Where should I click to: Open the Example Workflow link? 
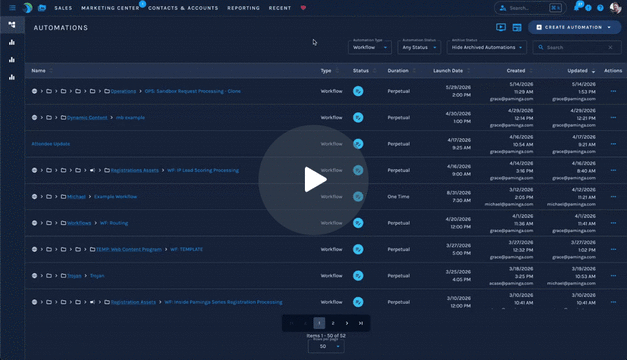[x=116, y=197]
